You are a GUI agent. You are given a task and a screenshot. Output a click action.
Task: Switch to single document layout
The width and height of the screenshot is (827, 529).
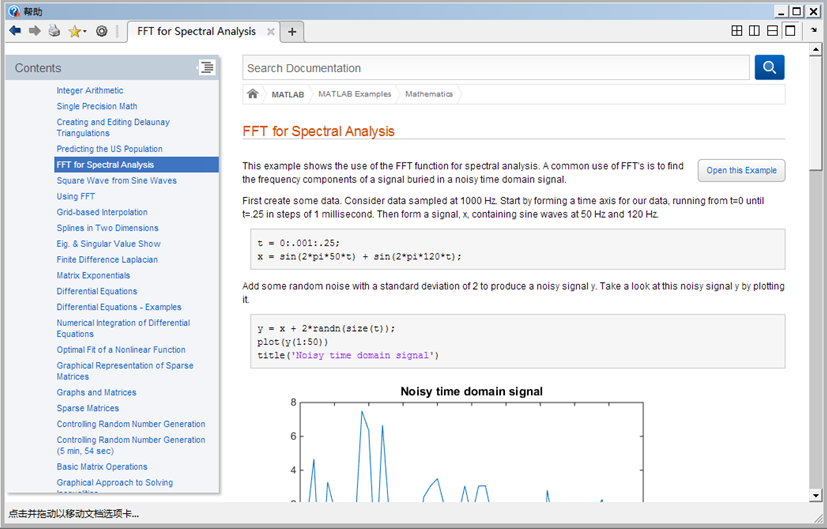[x=790, y=31]
